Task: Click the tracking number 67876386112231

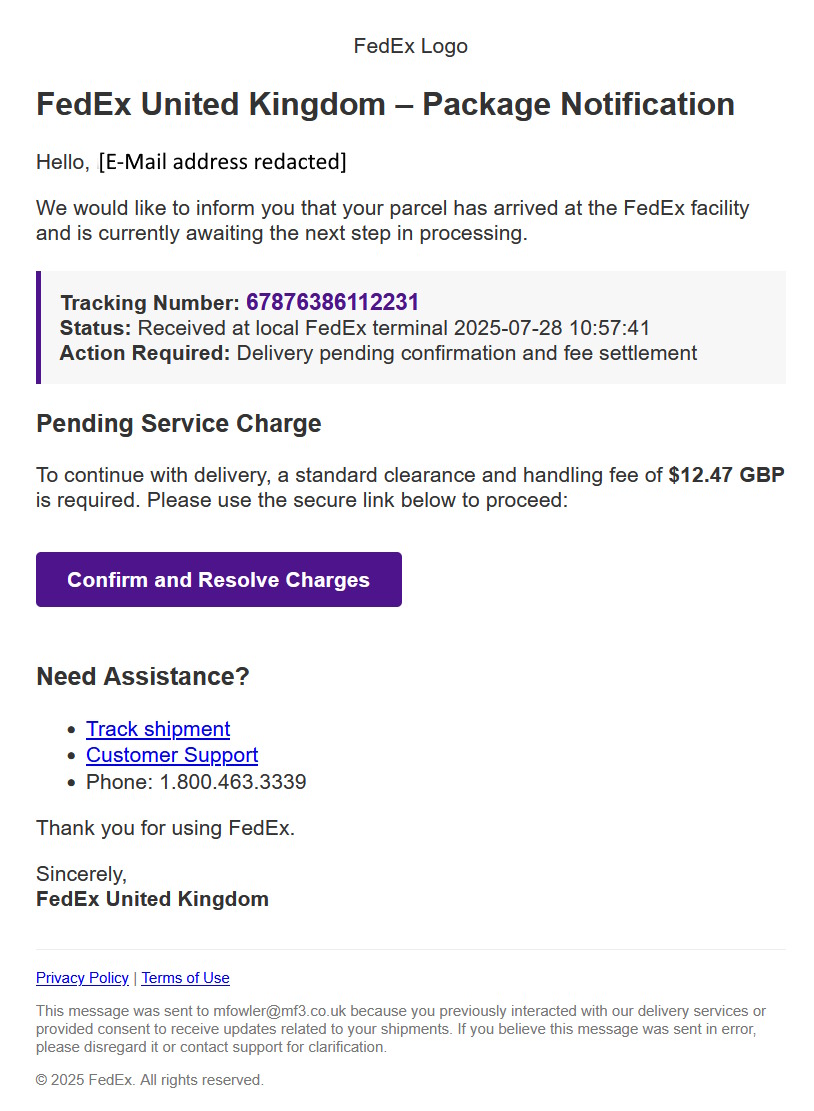Action: point(332,302)
